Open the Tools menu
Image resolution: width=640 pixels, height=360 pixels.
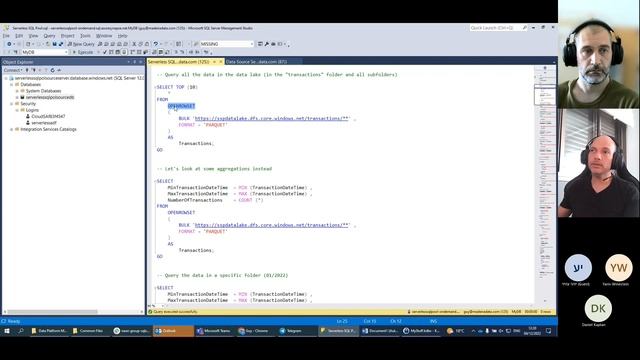point(85,36)
